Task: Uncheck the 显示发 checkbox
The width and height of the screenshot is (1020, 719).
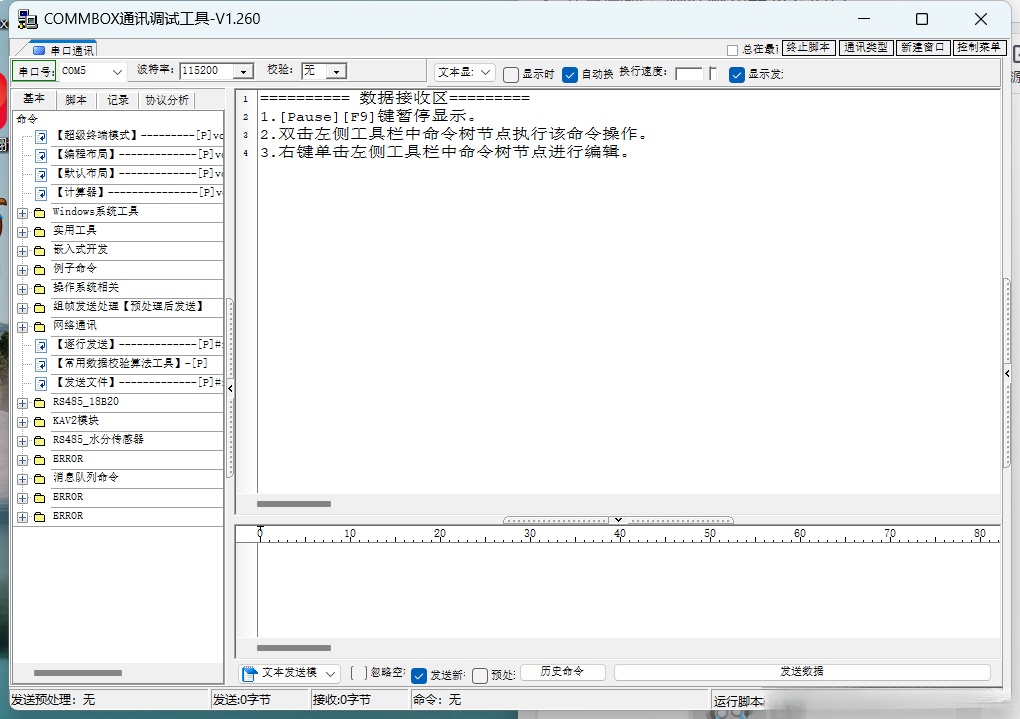Action: pyautogui.click(x=736, y=75)
